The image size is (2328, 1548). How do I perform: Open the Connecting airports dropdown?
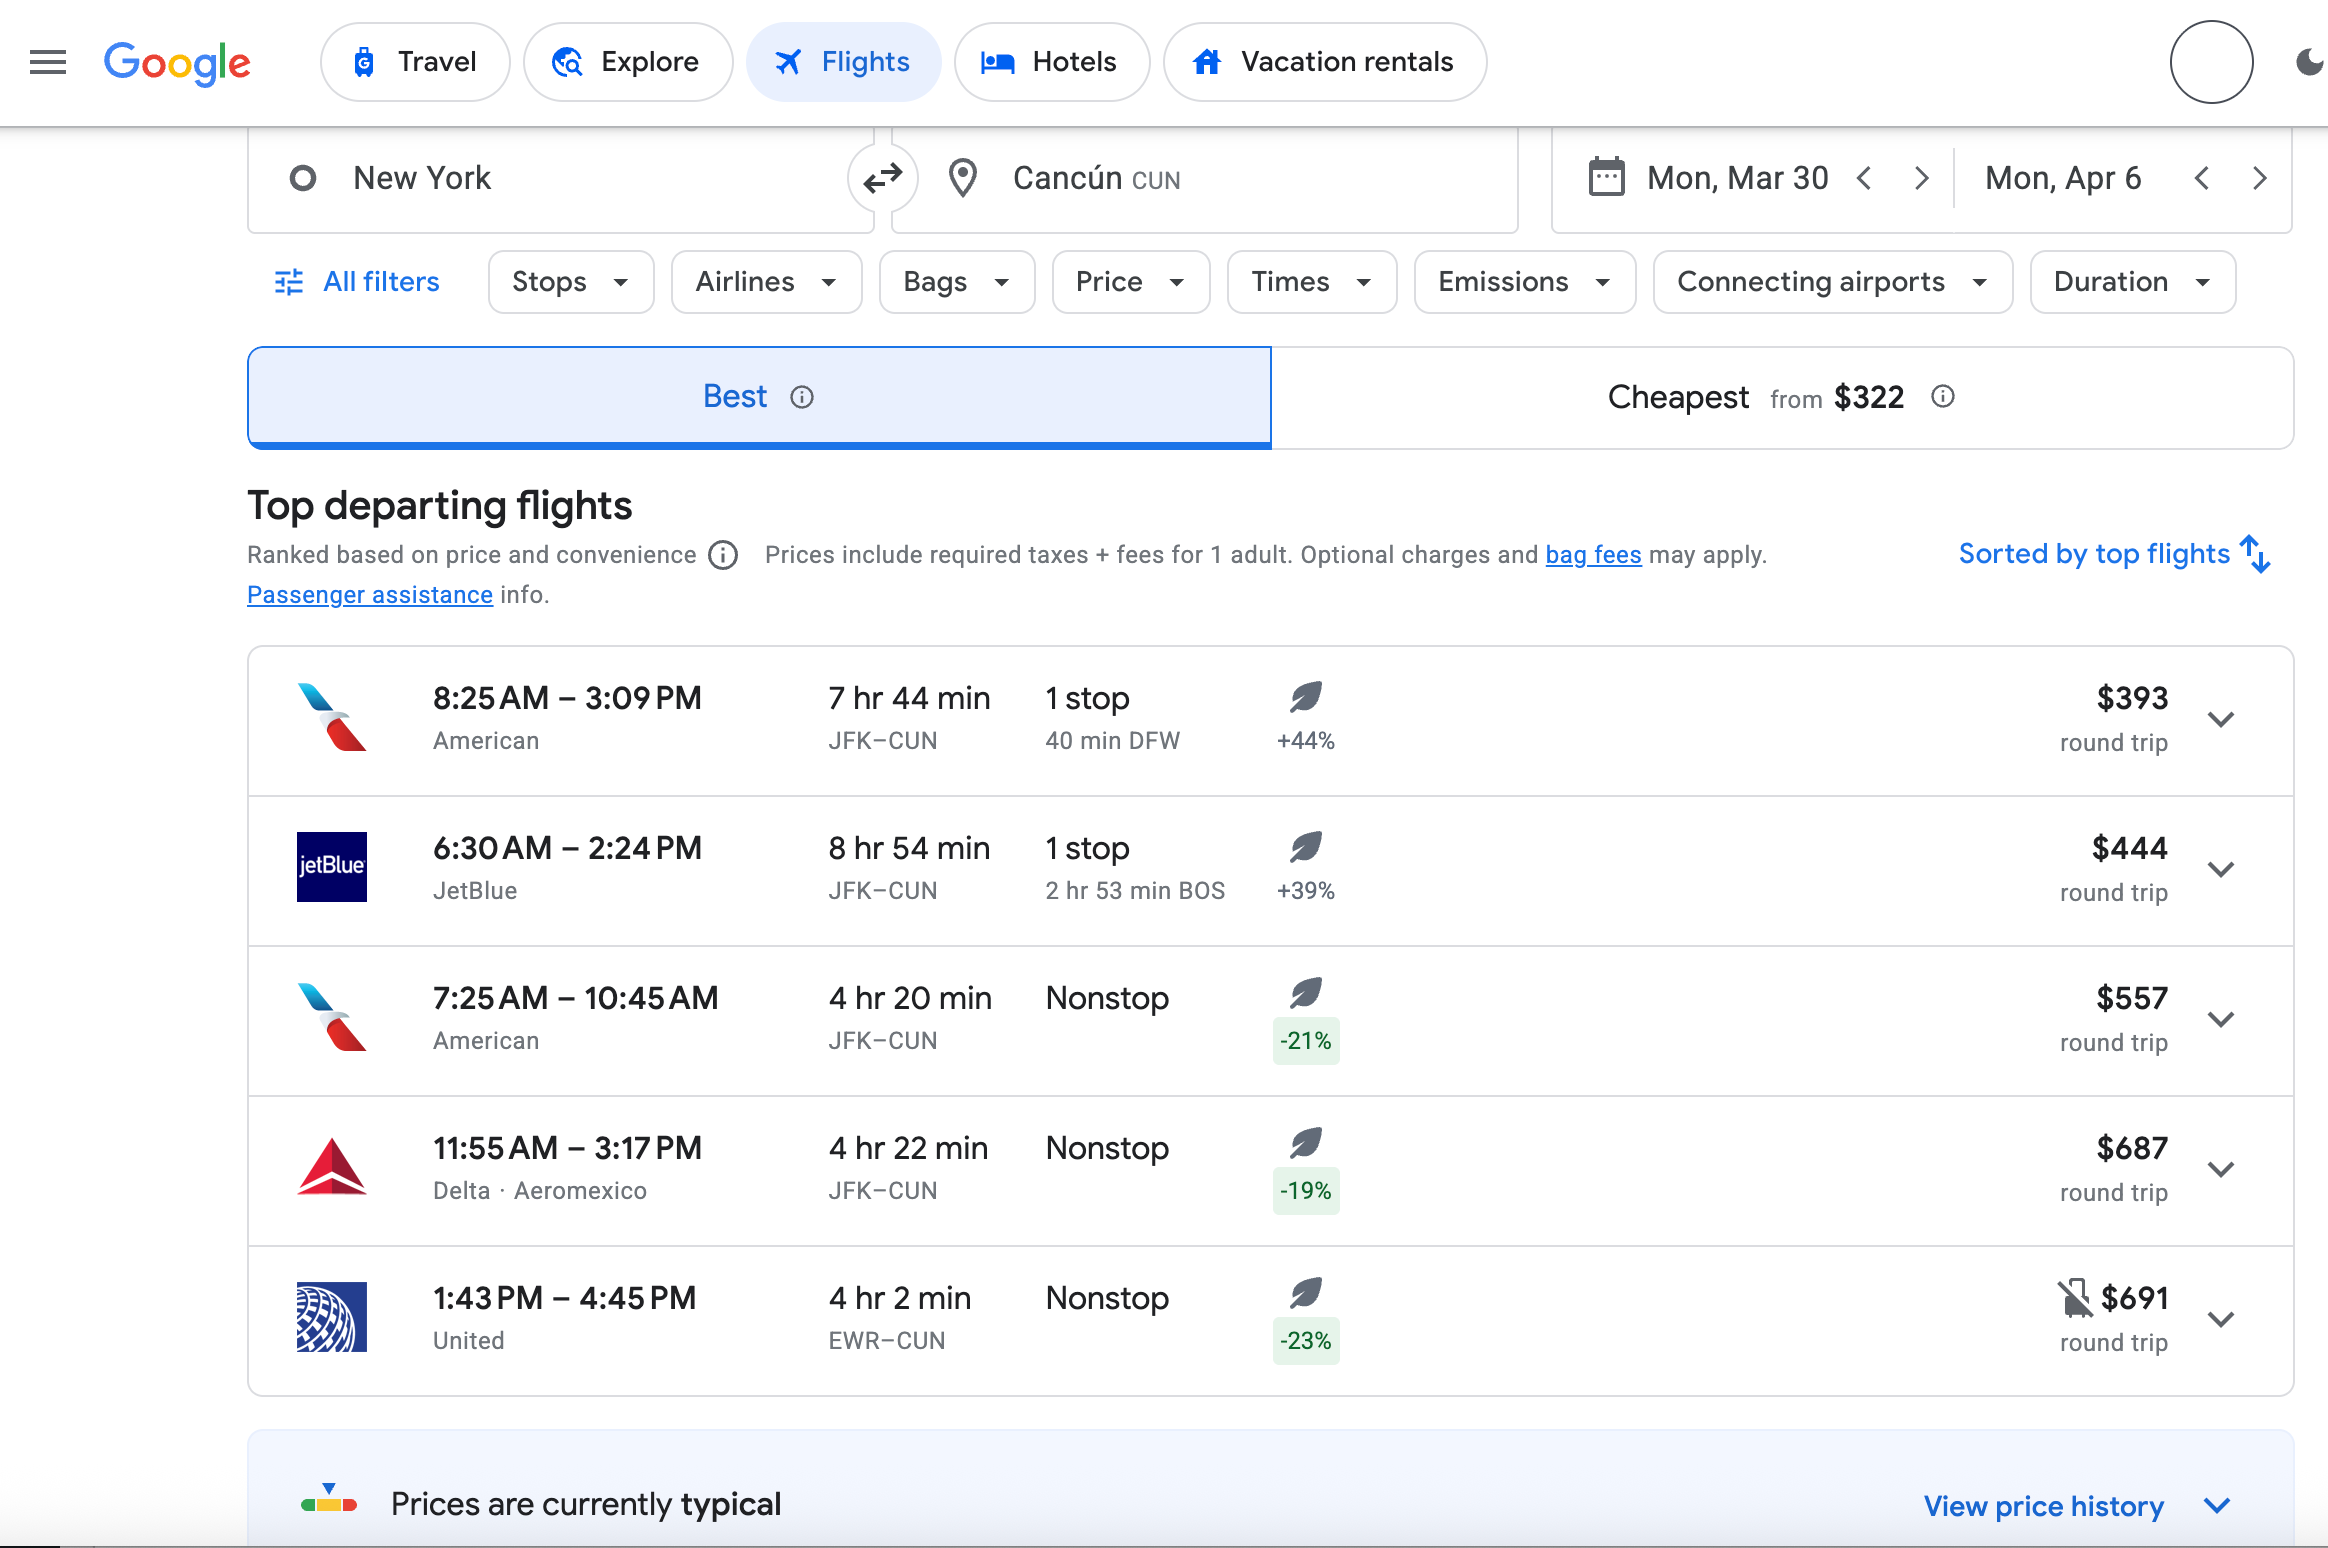tap(1831, 281)
